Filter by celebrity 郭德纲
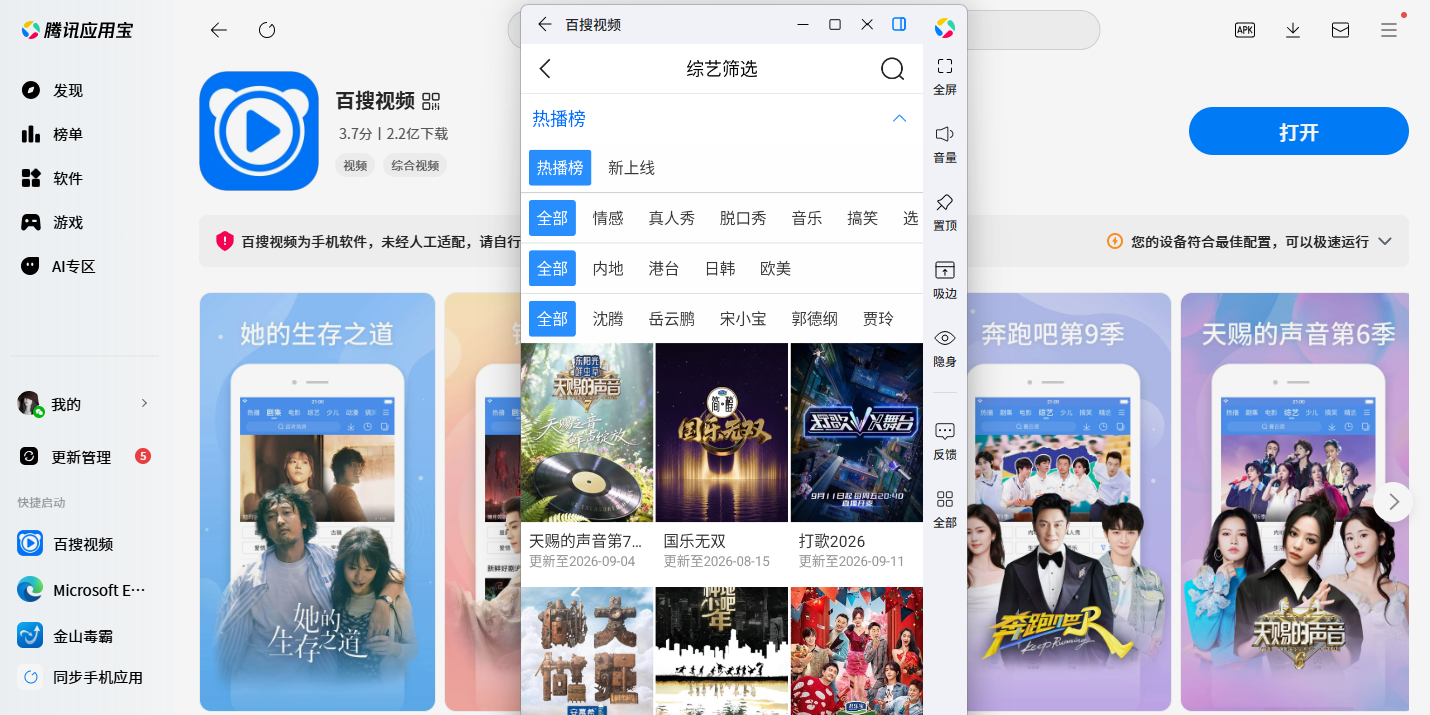The width and height of the screenshot is (1430, 715). tap(815, 318)
